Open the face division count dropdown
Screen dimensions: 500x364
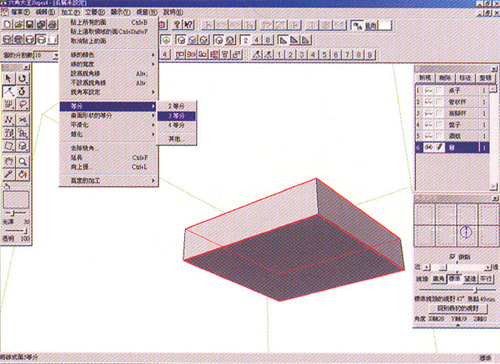click(56, 55)
